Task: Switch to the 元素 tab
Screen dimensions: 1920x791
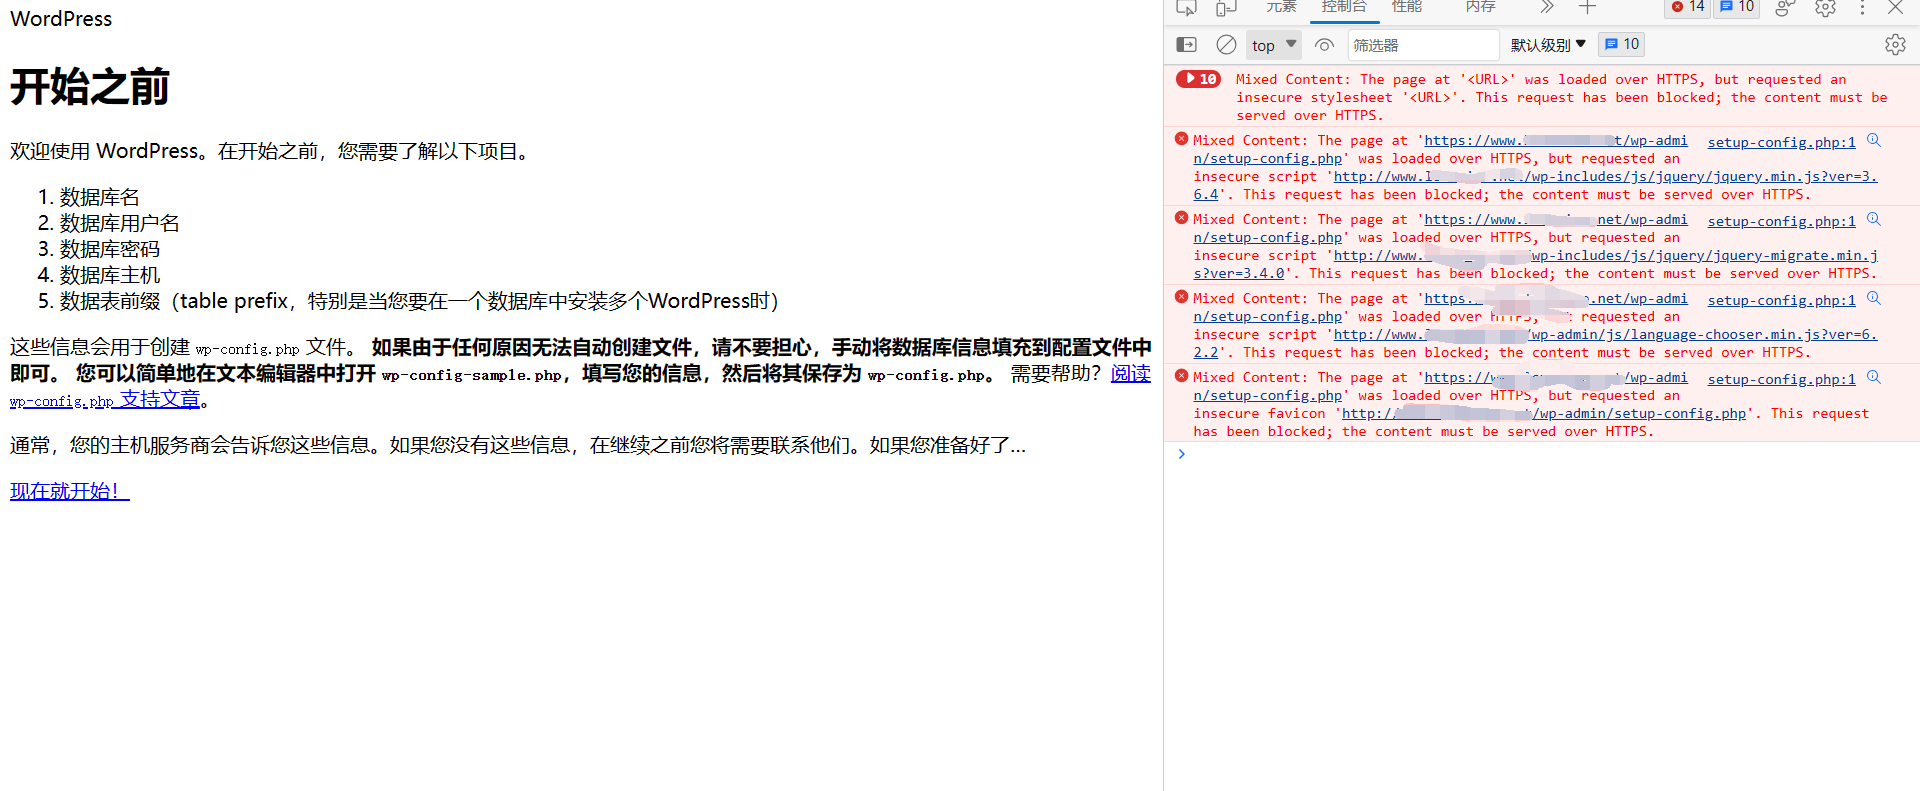Action: tap(1281, 7)
